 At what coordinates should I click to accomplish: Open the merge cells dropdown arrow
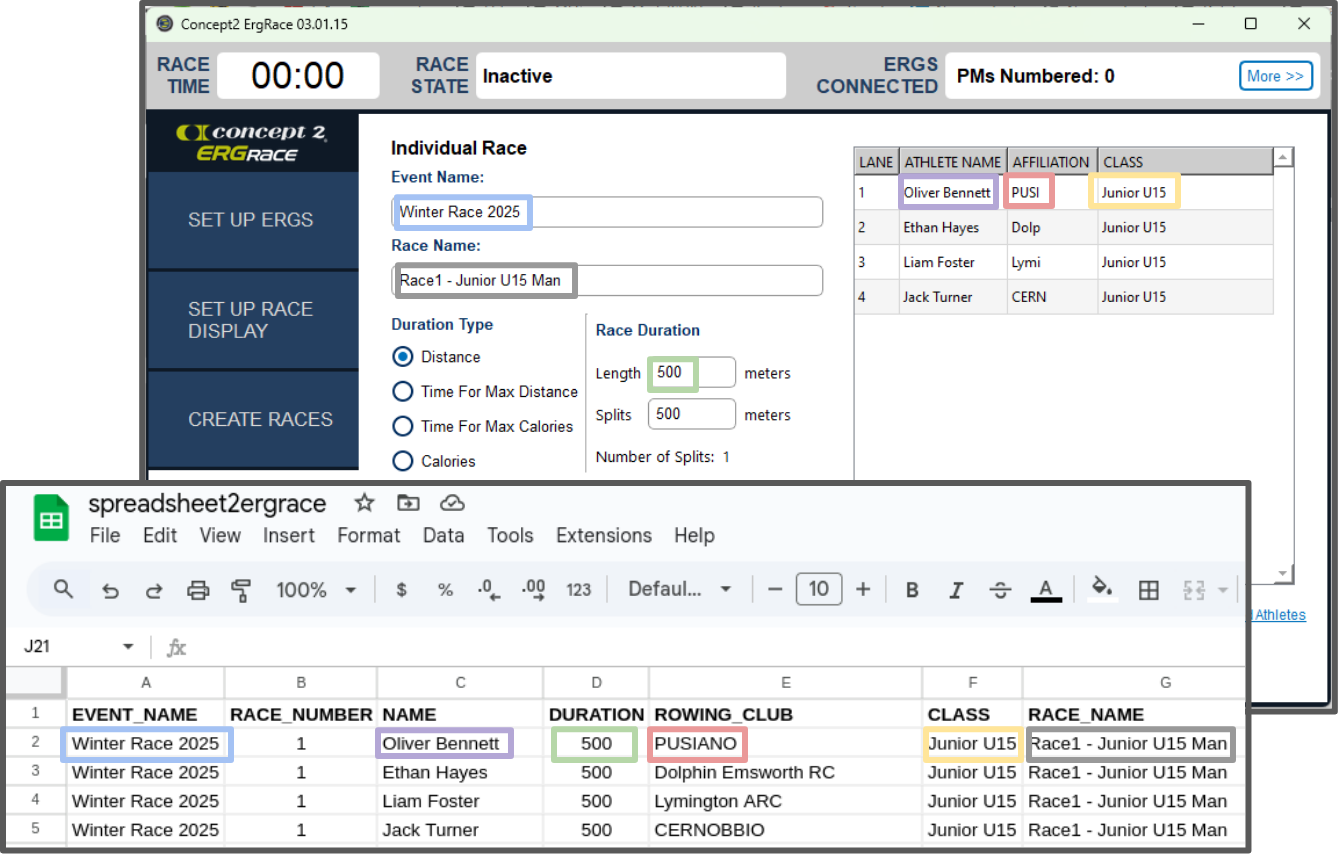point(1222,590)
